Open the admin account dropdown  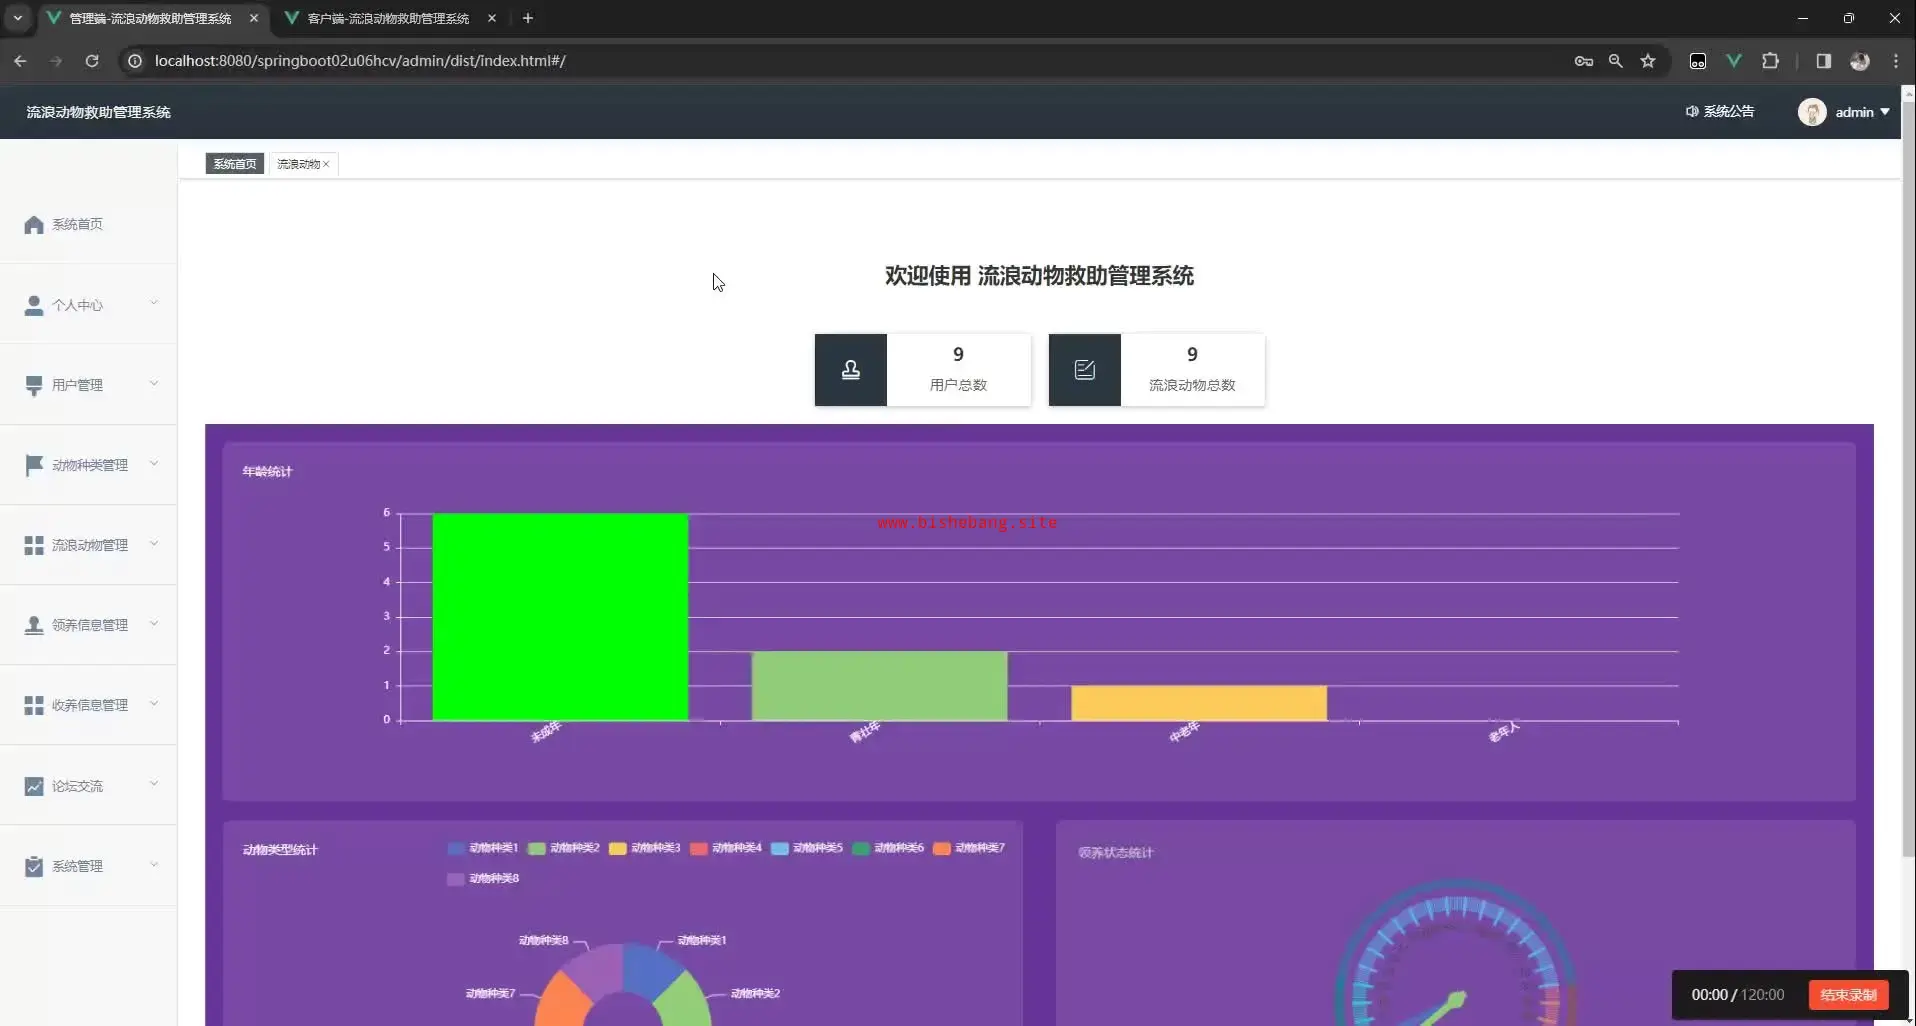[1844, 112]
